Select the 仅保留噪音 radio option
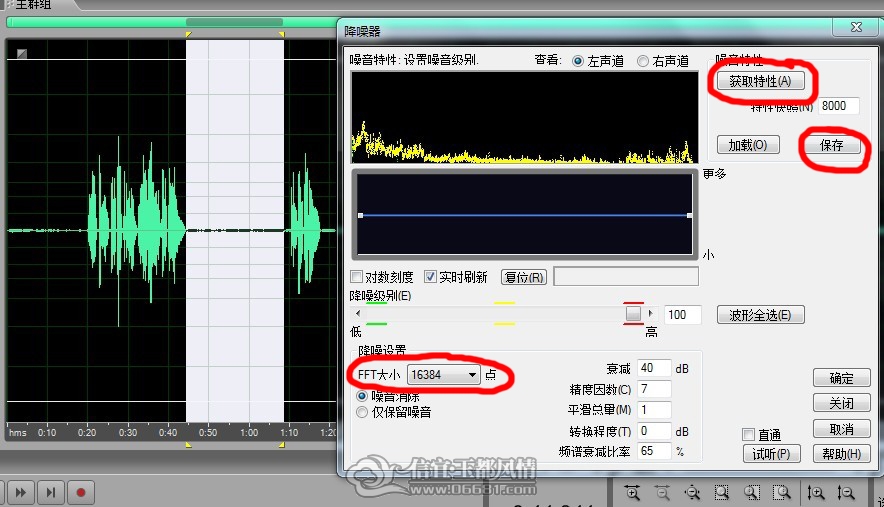The height and width of the screenshot is (507, 884). (362, 412)
